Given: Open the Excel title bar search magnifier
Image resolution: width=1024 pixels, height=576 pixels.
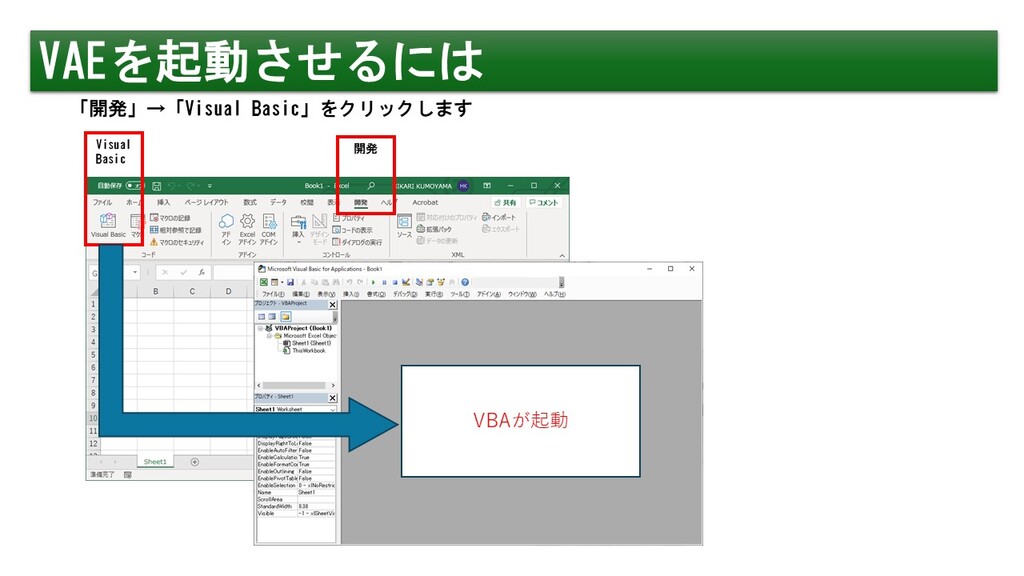Looking at the screenshot, I should click(371, 186).
